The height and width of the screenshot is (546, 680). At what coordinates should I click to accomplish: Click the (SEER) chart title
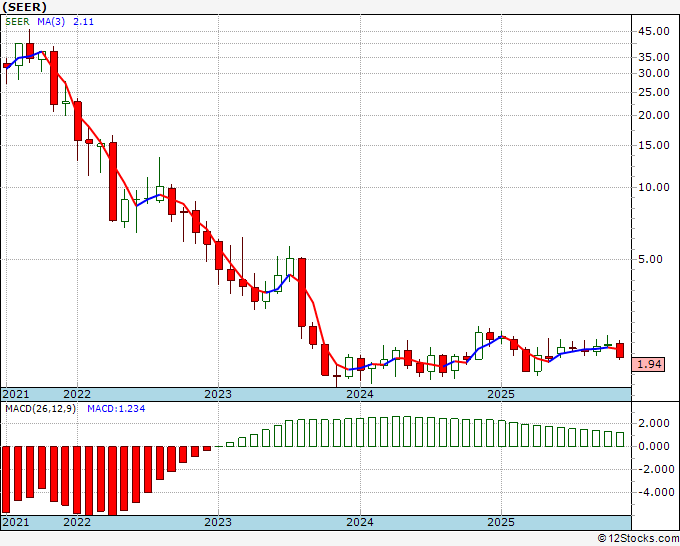pyautogui.click(x=25, y=7)
